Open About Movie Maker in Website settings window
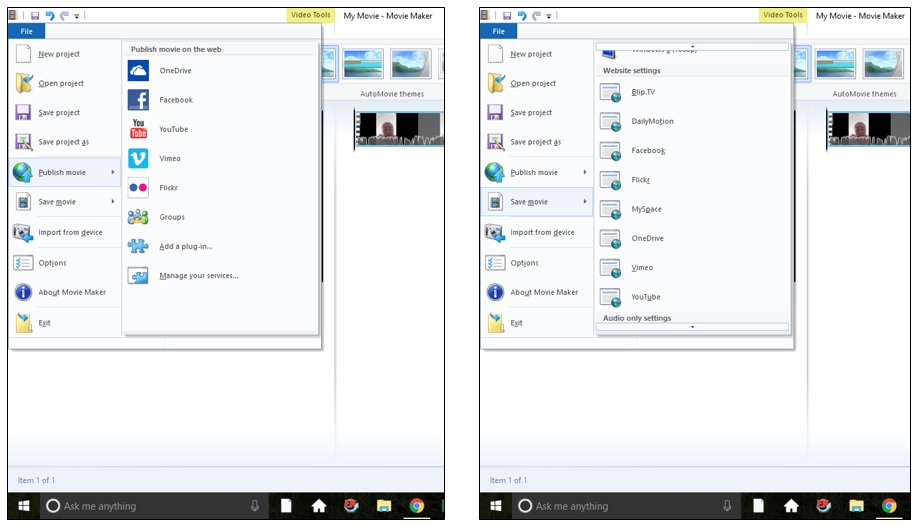The width and height of the screenshot is (918, 526). pyautogui.click(x=537, y=292)
